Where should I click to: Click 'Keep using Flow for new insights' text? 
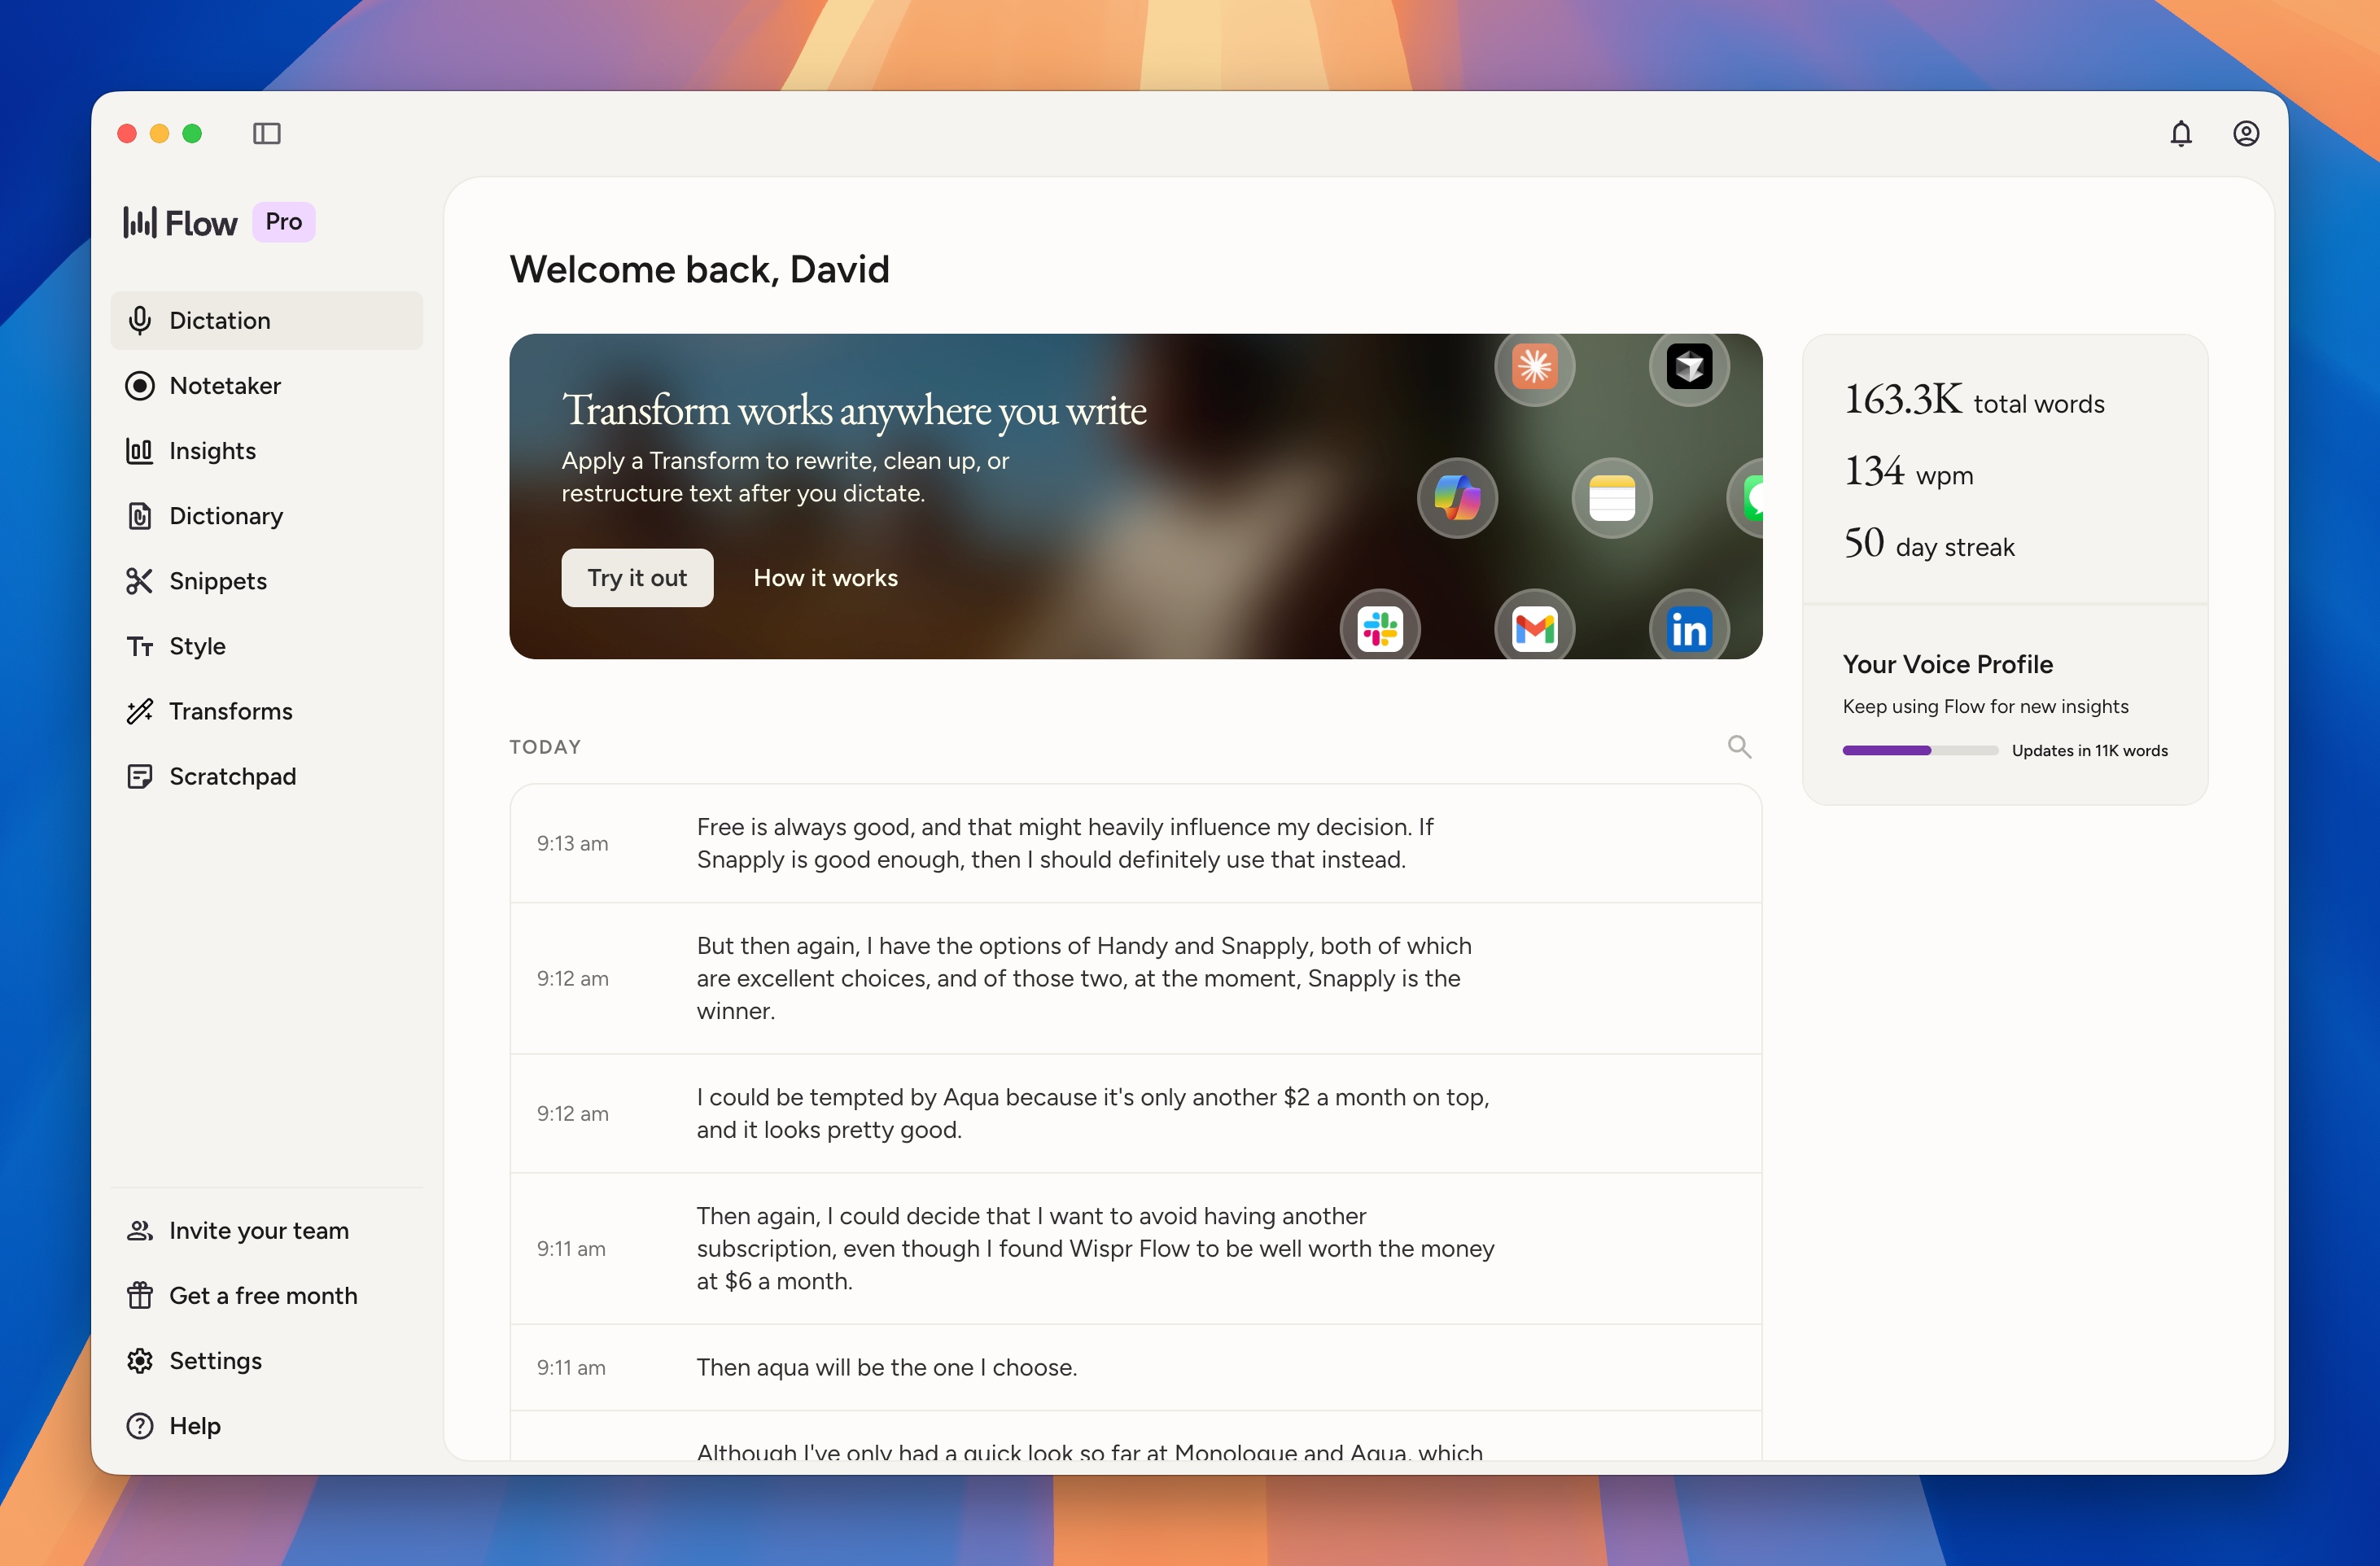click(x=1985, y=706)
